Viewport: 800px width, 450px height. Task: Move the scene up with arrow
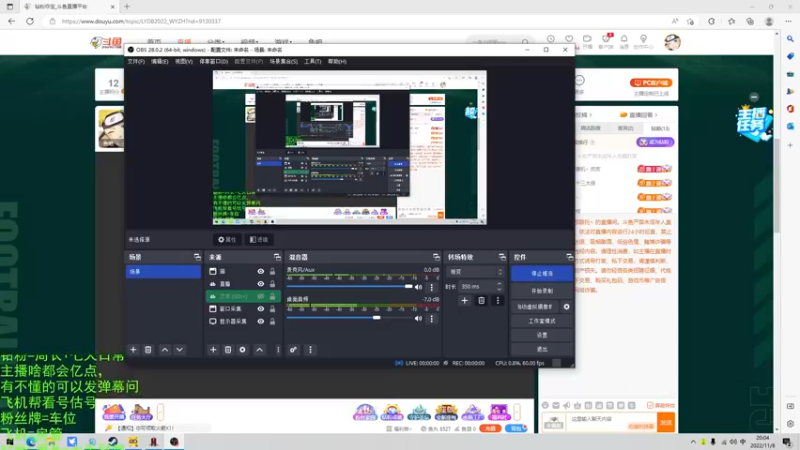(165, 349)
